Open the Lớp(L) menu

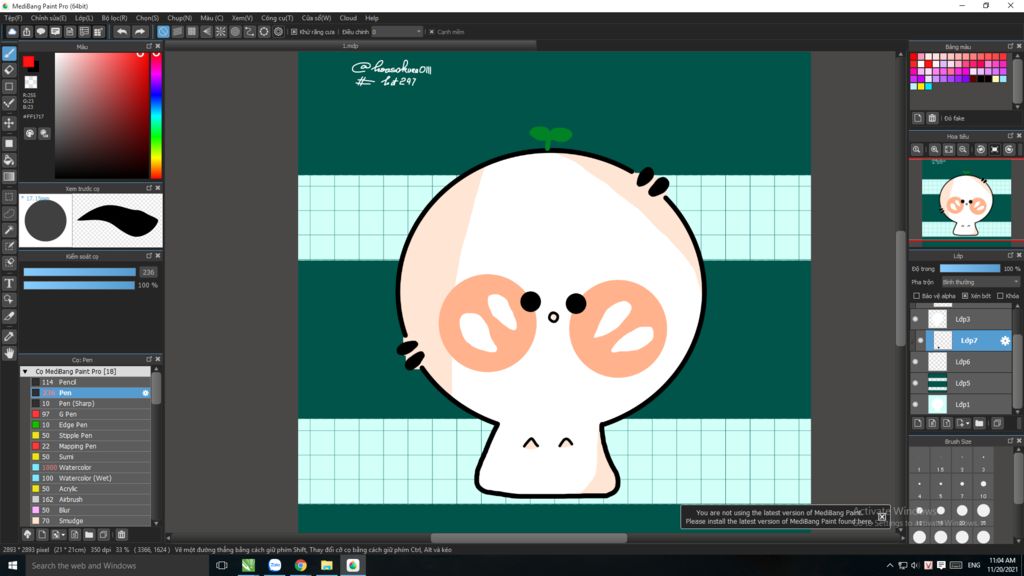(x=84, y=18)
